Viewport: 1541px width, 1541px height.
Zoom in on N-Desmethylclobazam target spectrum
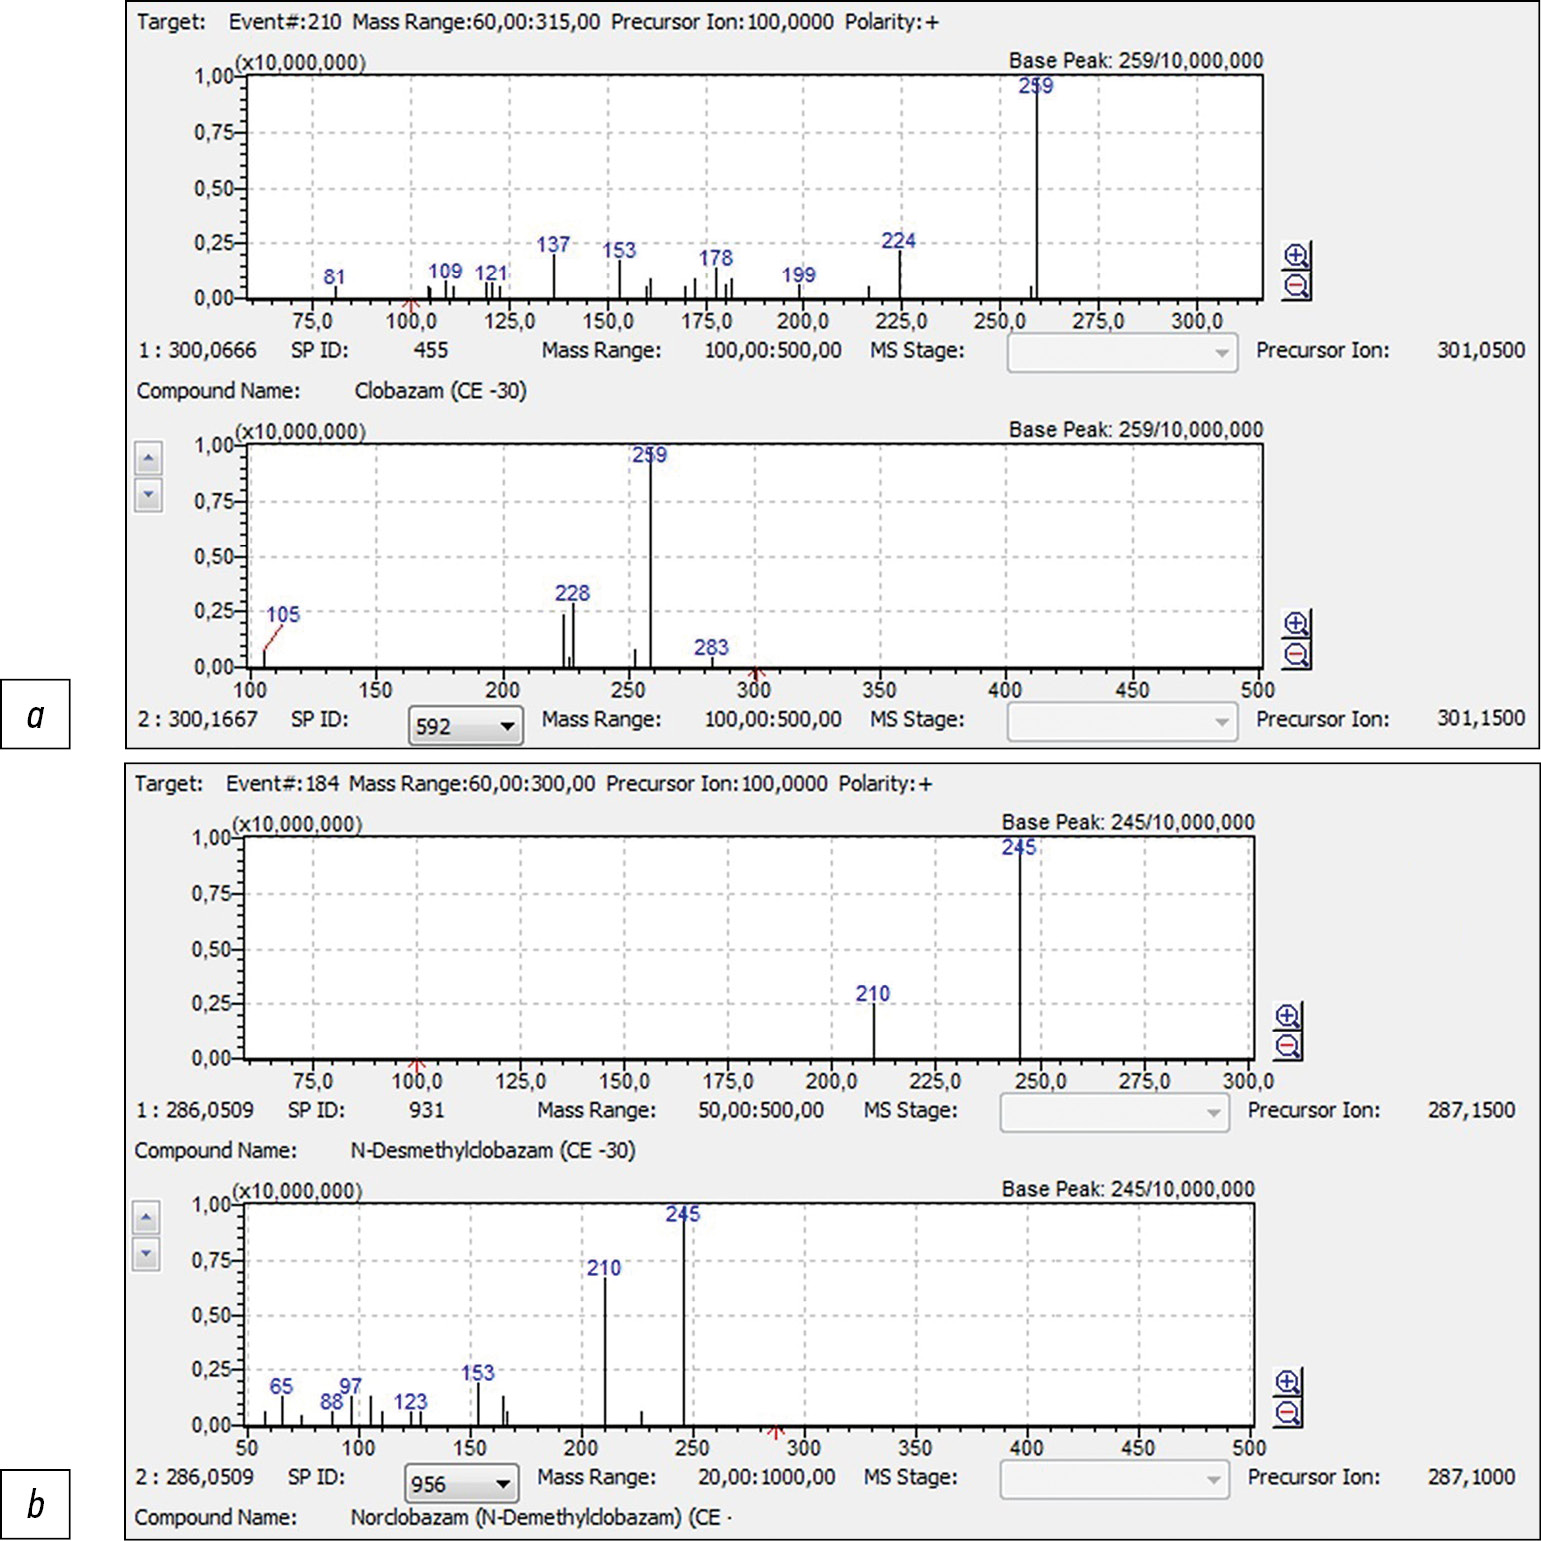(1288, 1017)
